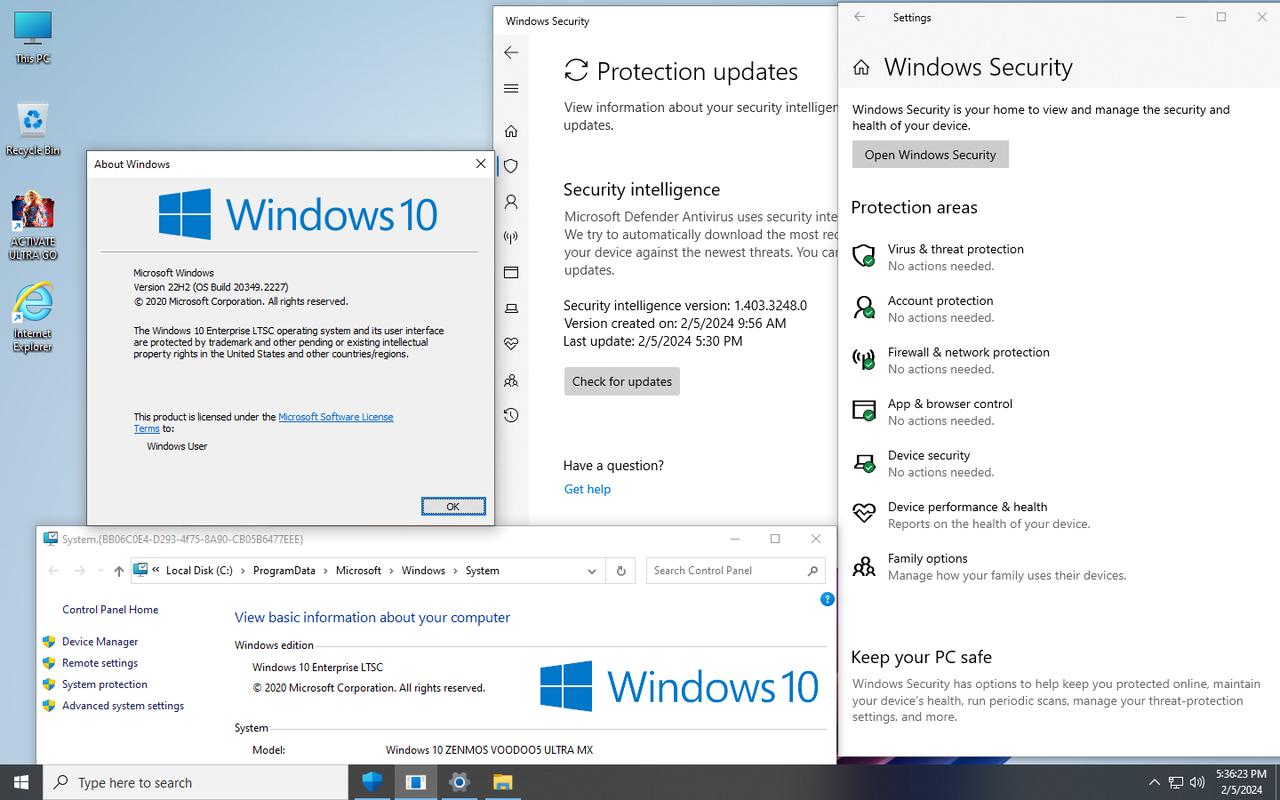
Task: Click back arrow in Windows Security window
Action: 511,53
